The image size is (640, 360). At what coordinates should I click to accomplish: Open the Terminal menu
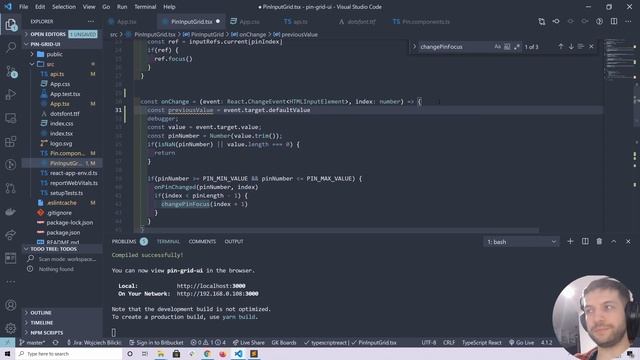coord(145,7)
